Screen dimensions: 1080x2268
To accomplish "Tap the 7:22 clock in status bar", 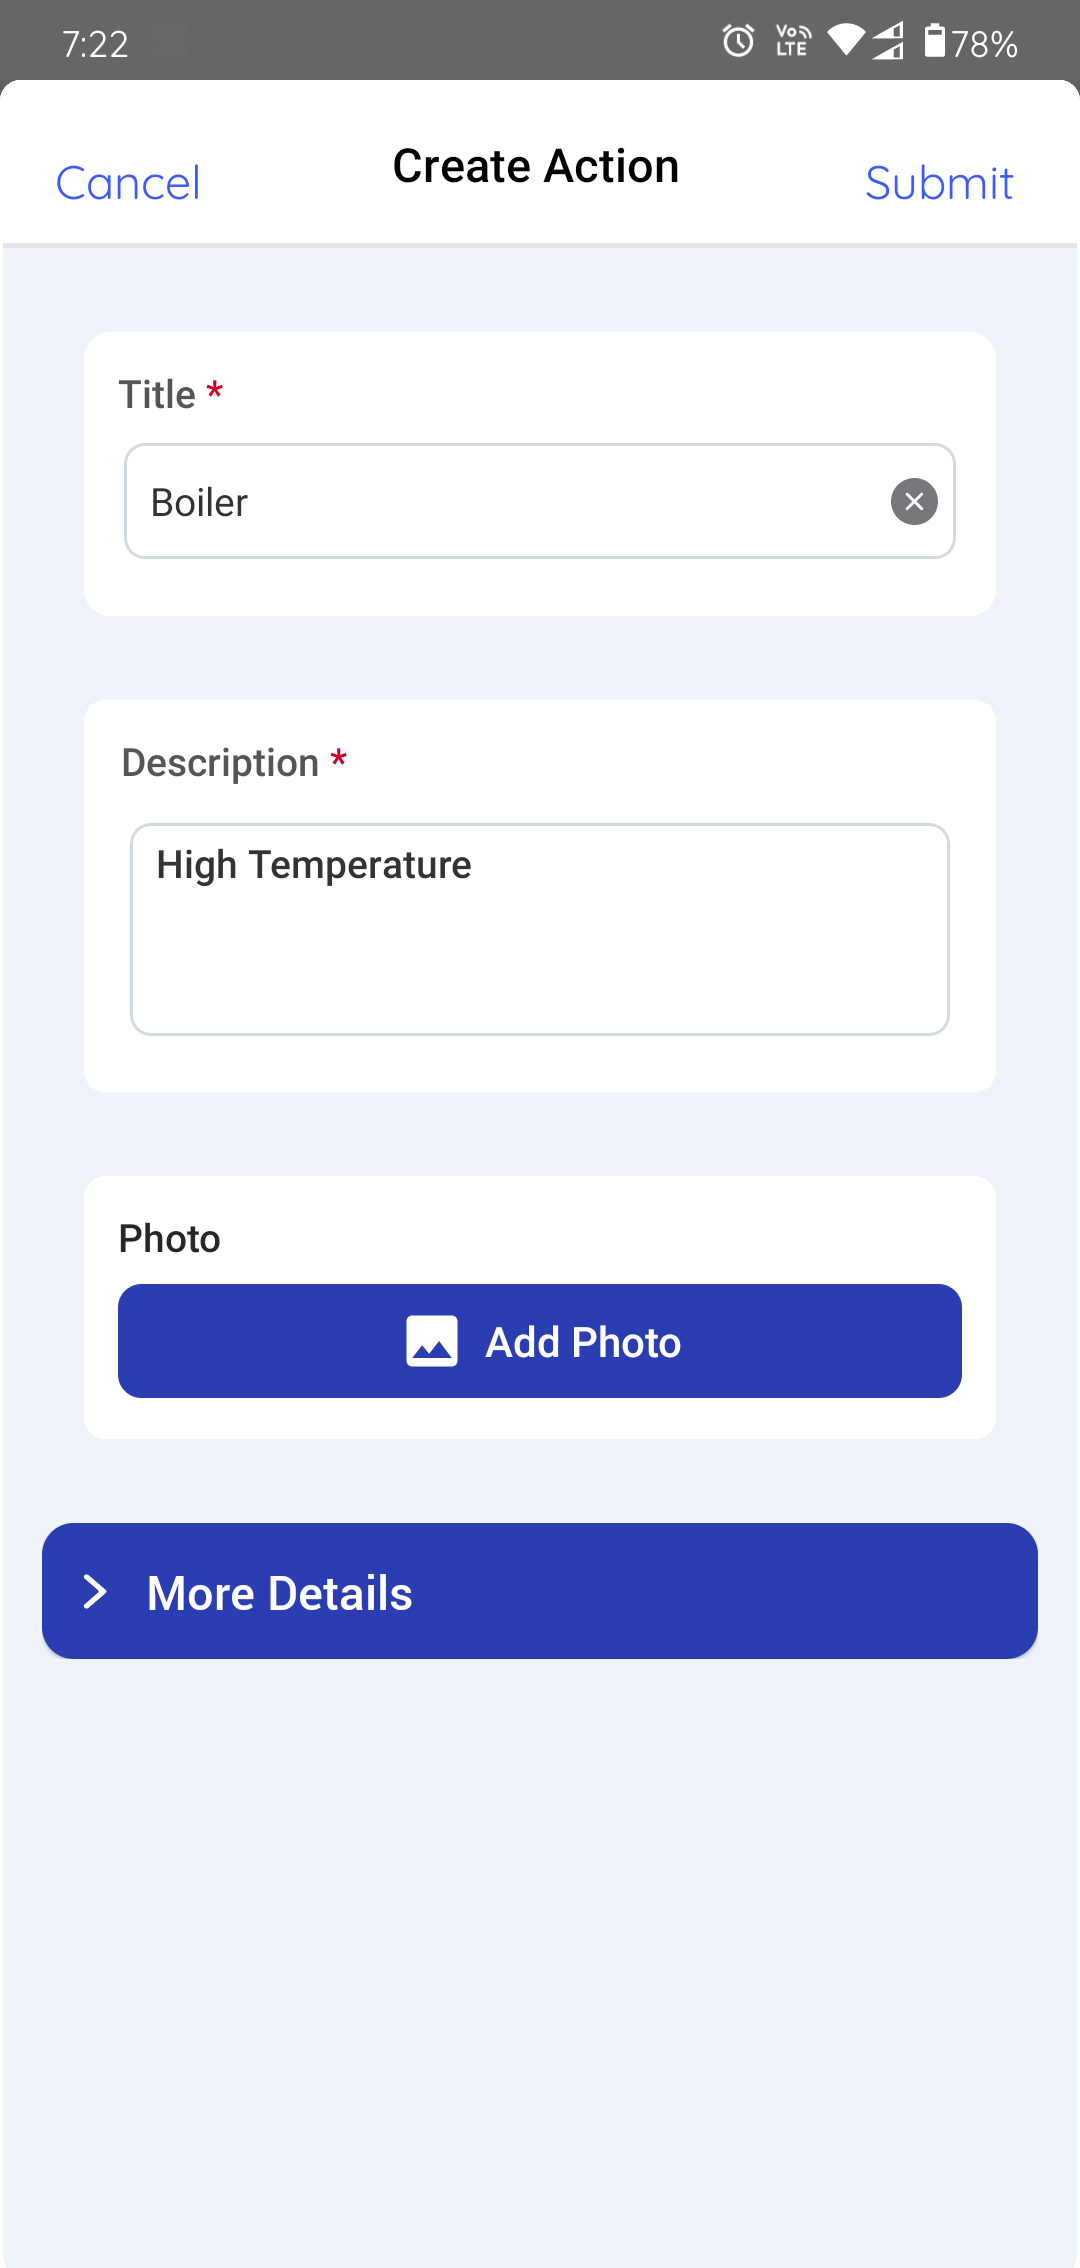I will tap(95, 44).
